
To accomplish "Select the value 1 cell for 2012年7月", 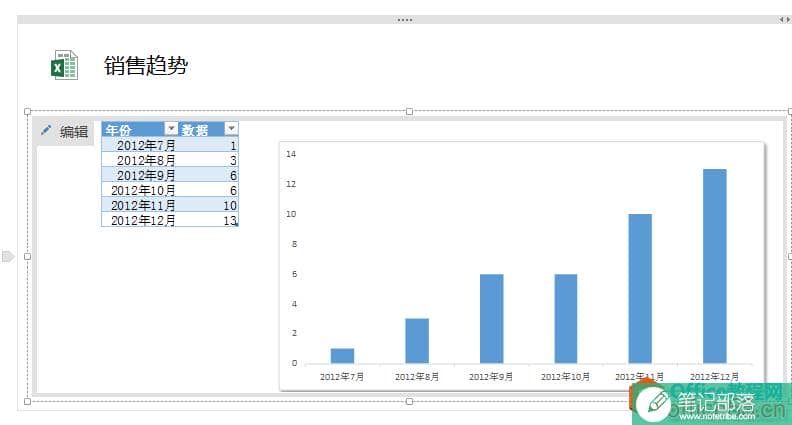I will point(209,146).
